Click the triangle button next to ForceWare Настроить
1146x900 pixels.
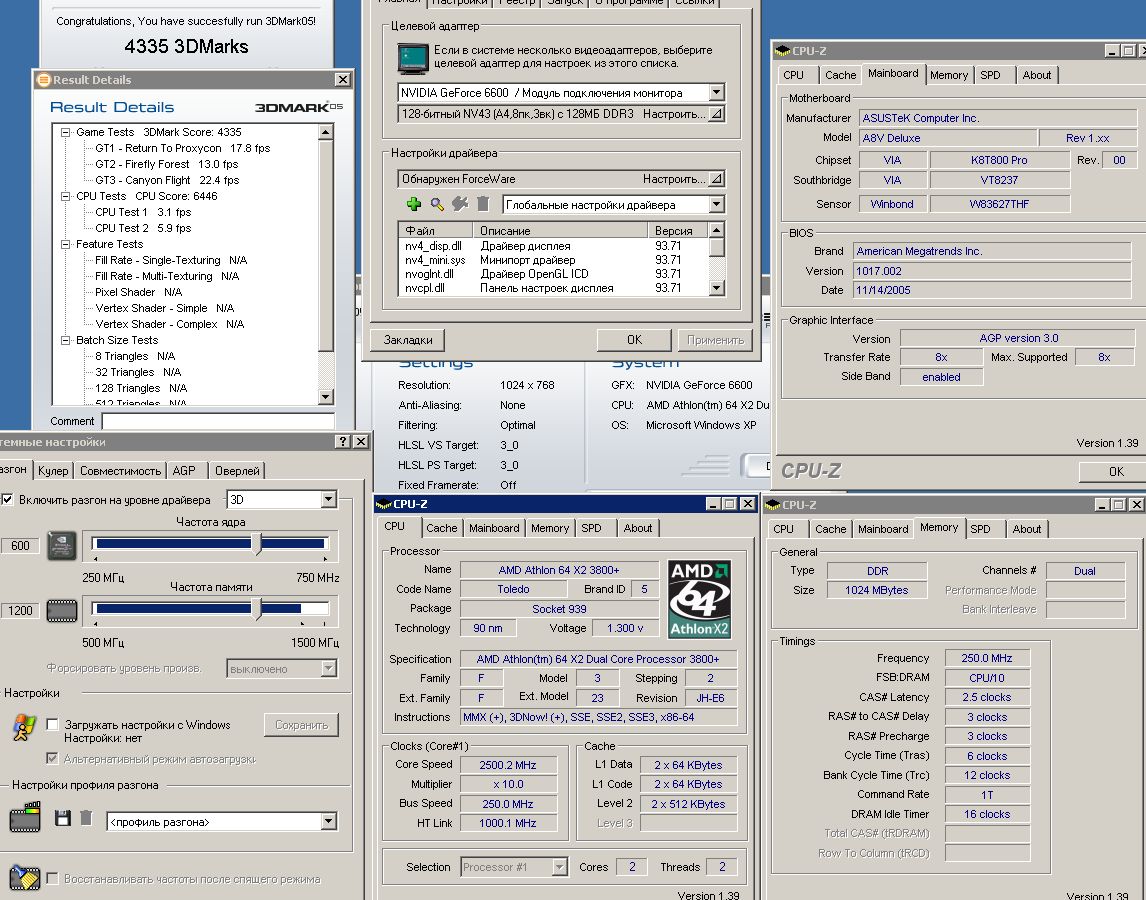coord(716,178)
